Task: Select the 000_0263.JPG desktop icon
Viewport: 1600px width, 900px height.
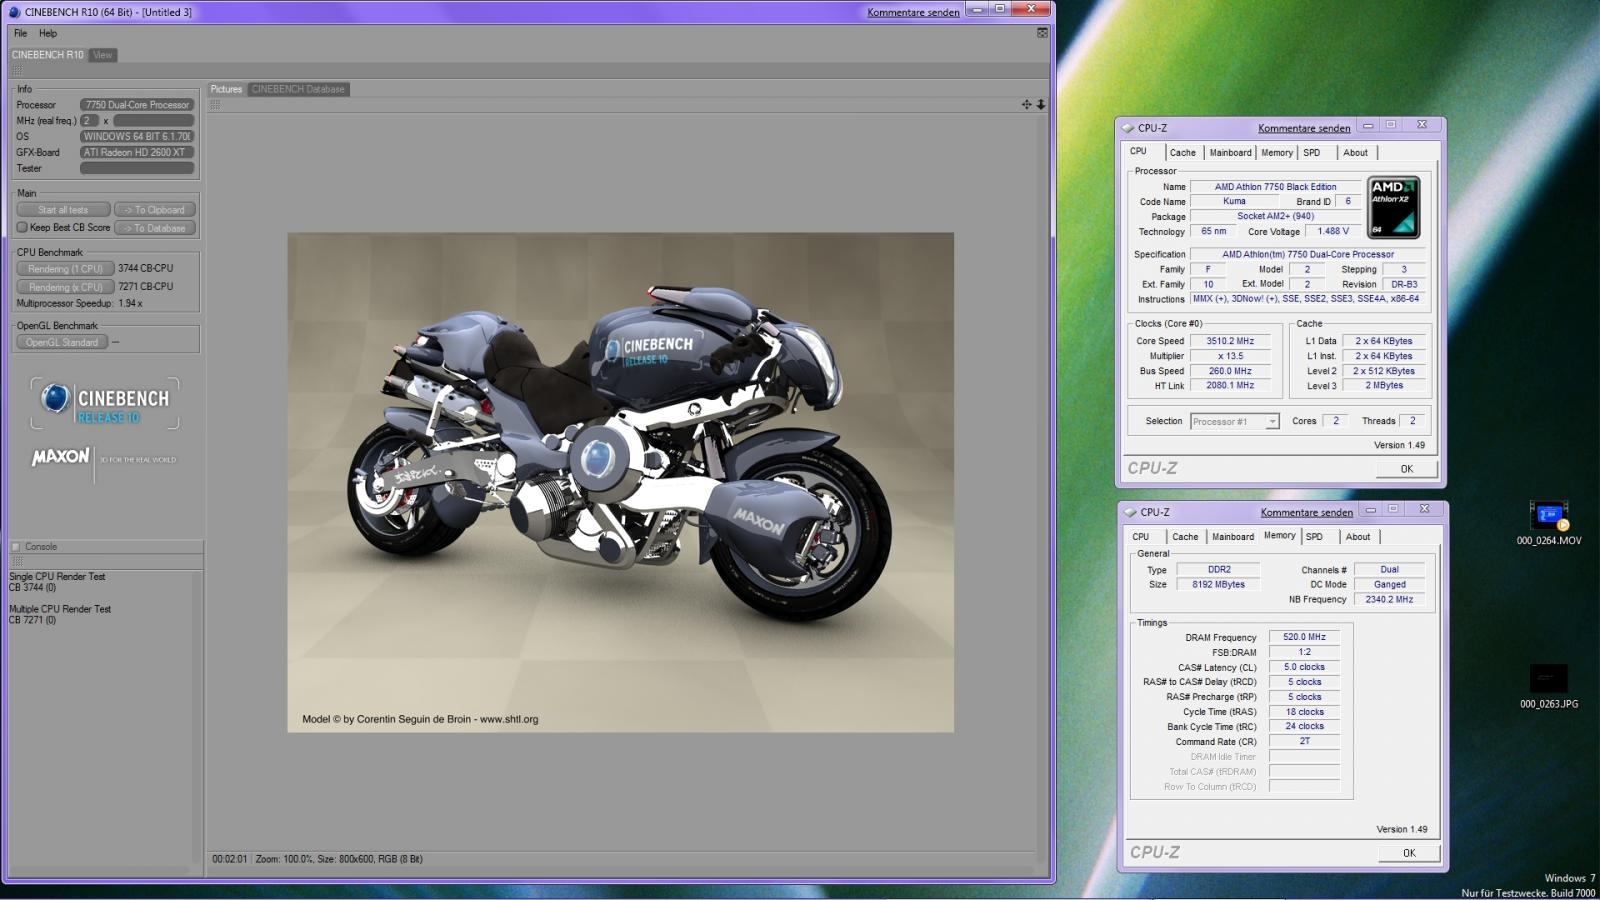Action: [1549, 686]
